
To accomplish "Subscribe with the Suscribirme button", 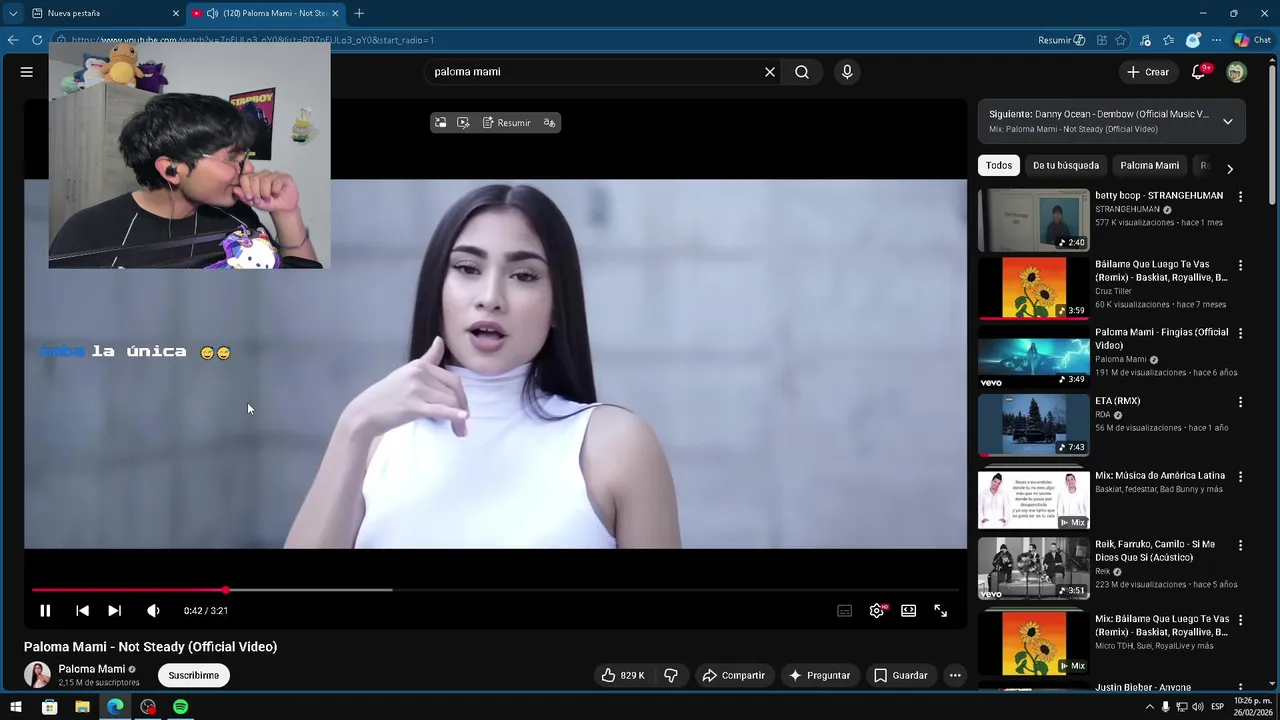I will 194,676.
